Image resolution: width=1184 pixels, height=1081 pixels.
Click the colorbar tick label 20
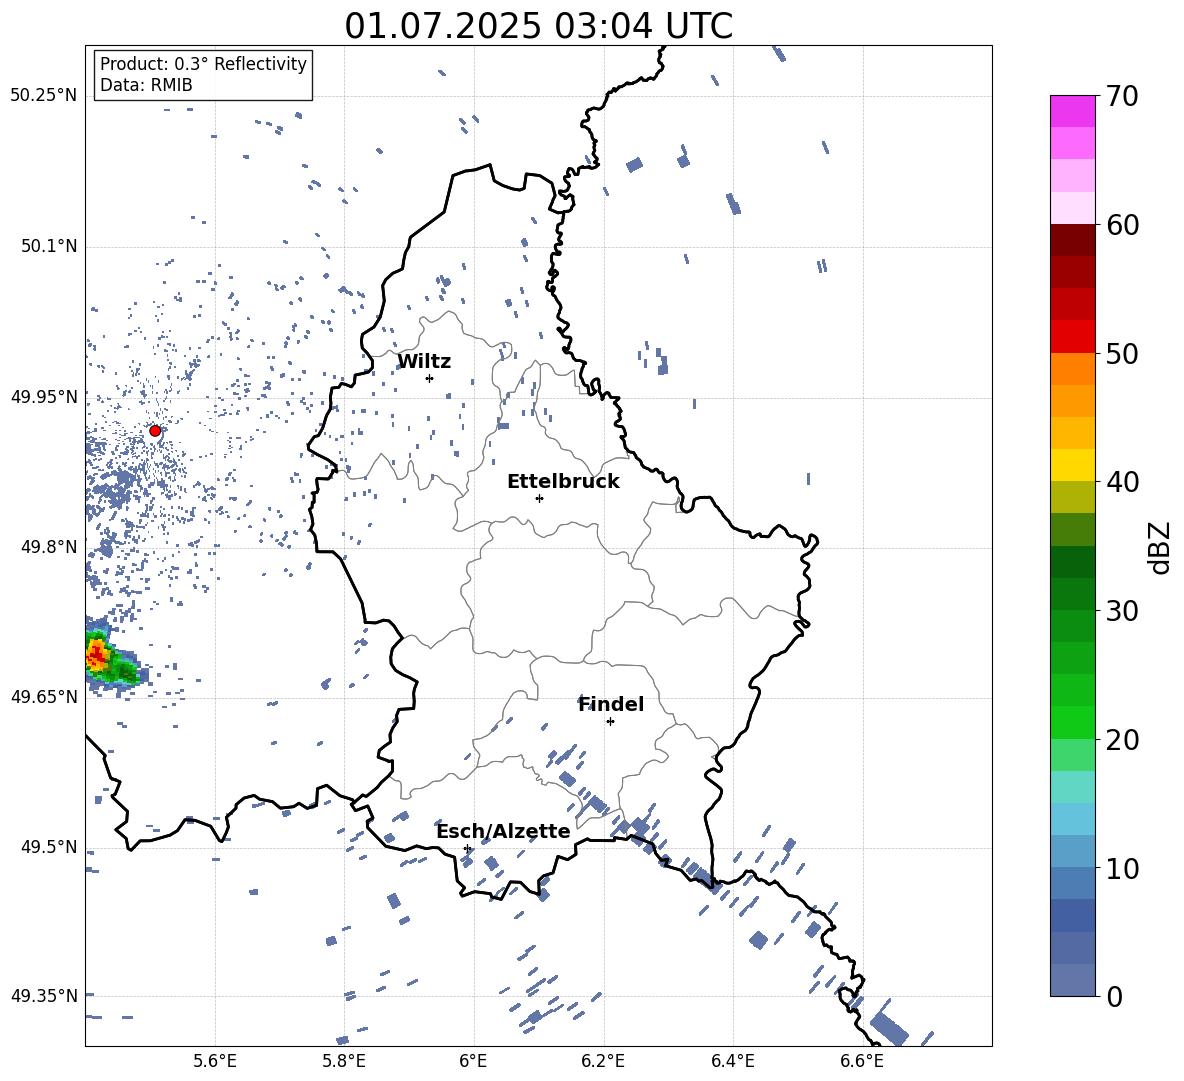pyautogui.click(x=1122, y=739)
